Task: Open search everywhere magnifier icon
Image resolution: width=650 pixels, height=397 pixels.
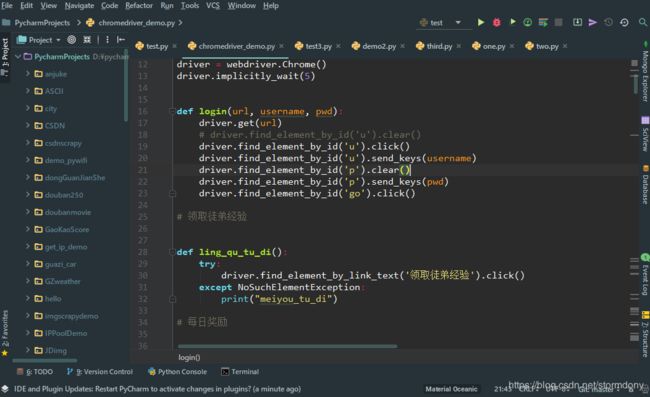Action: pos(643,22)
